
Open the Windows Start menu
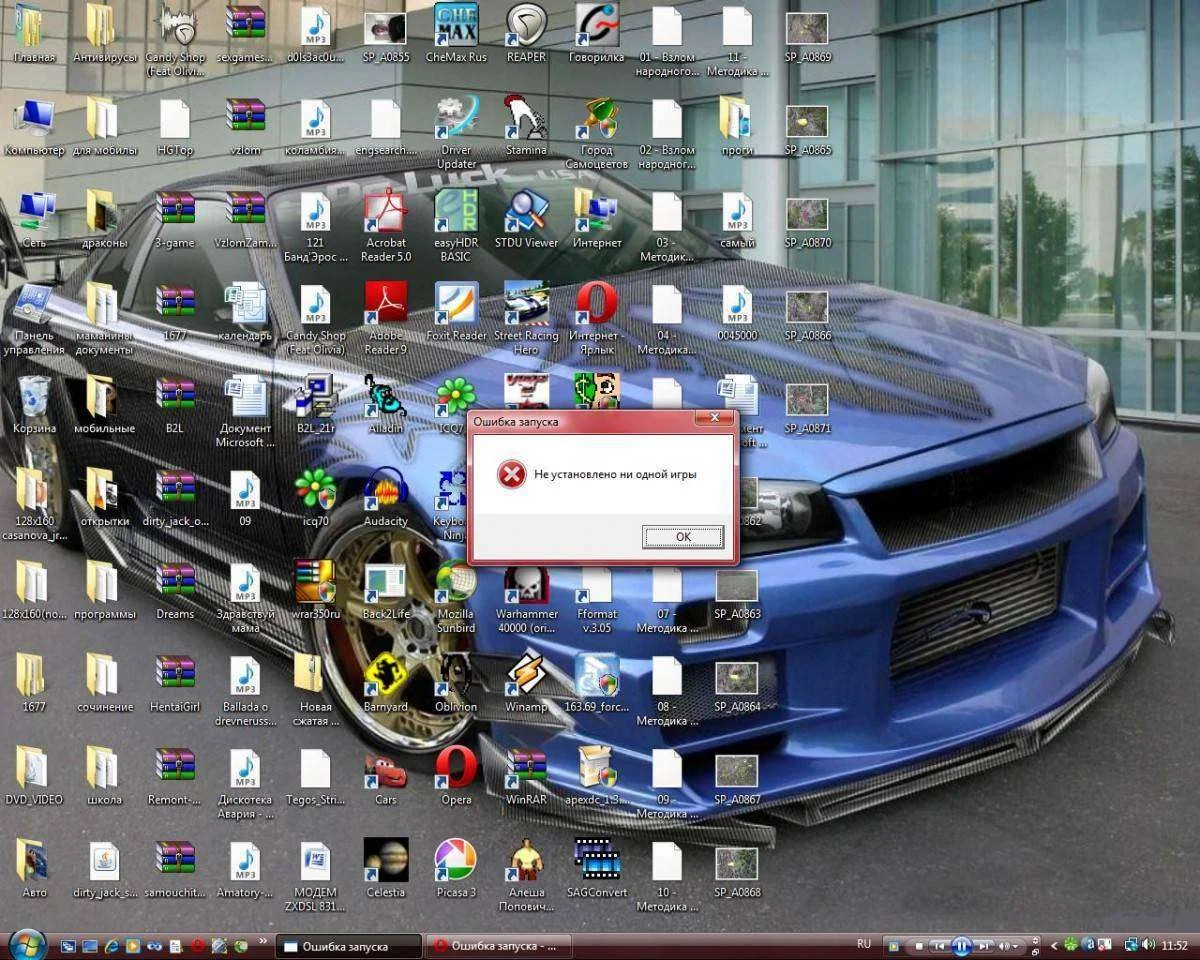pyautogui.click(x=26, y=945)
